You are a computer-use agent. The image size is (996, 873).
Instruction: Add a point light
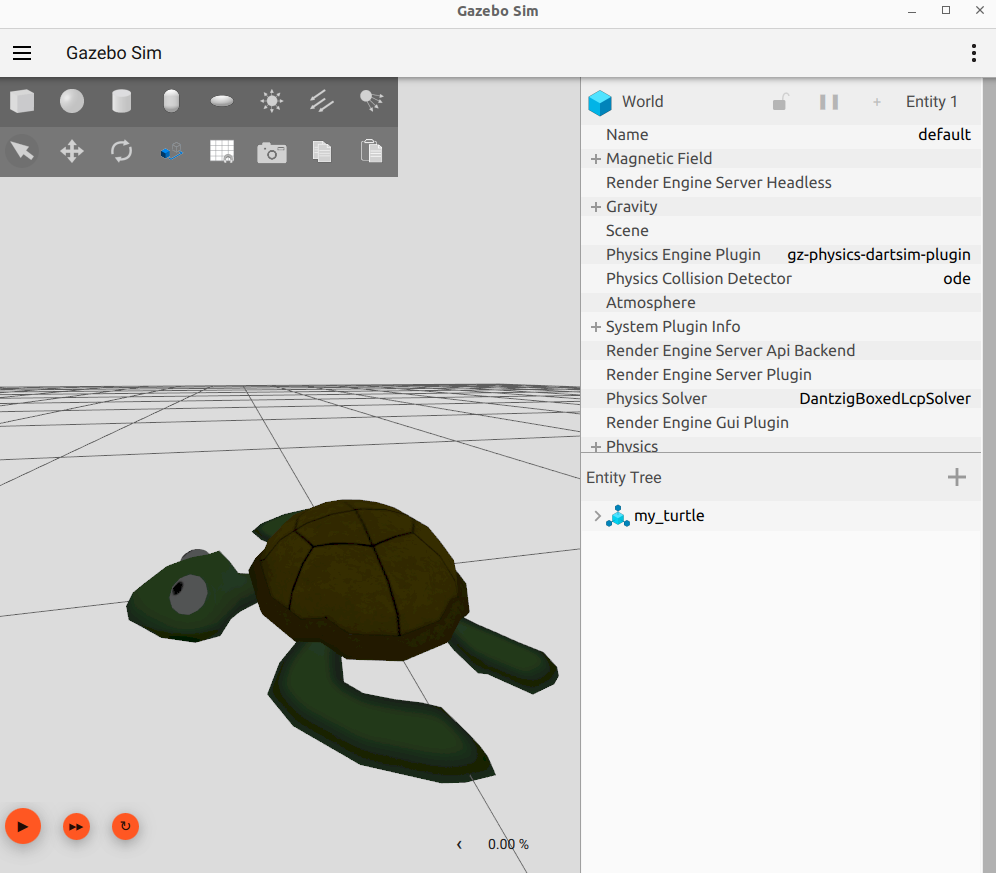pos(272,101)
